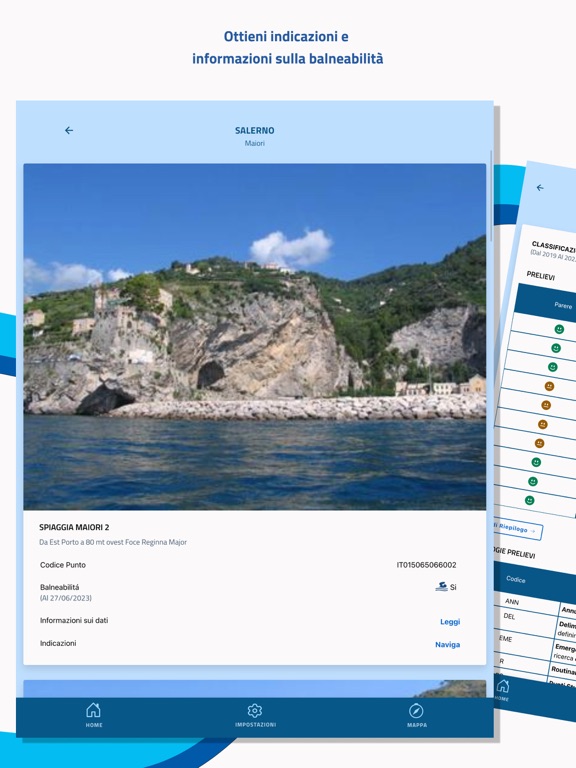The image size is (576, 768).
Task: Click Naviga to get directions
Action: [448, 645]
